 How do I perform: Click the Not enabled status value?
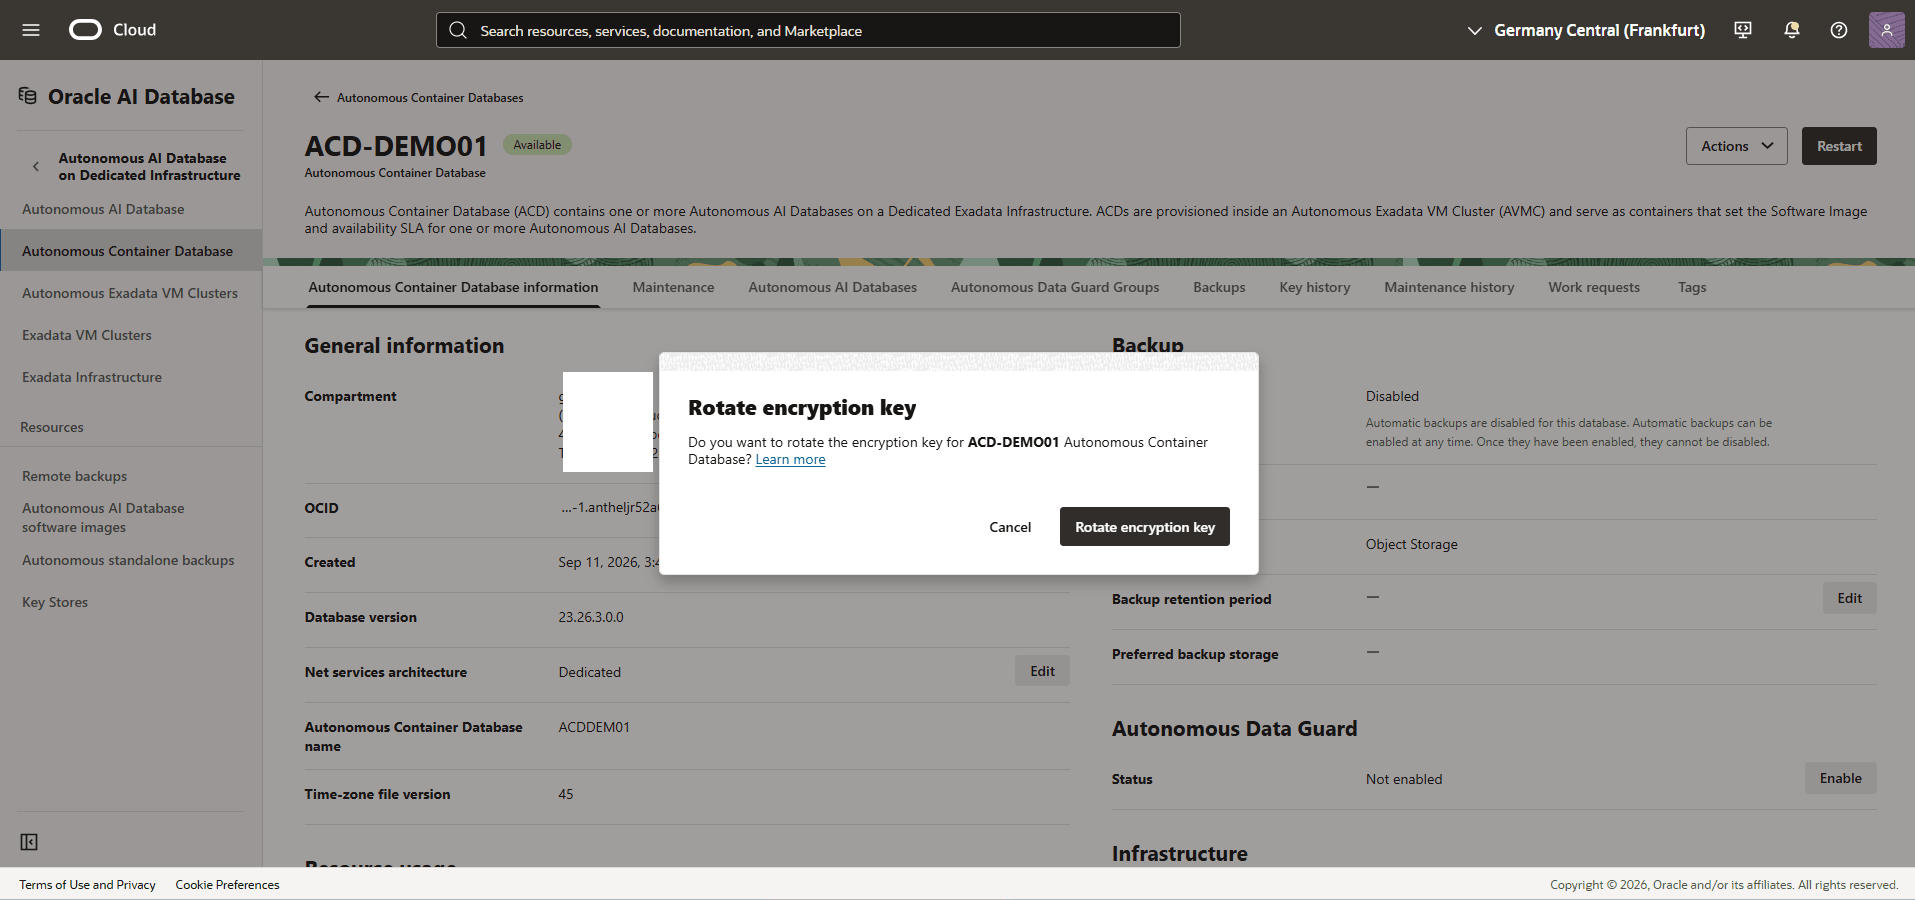[1404, 779]
